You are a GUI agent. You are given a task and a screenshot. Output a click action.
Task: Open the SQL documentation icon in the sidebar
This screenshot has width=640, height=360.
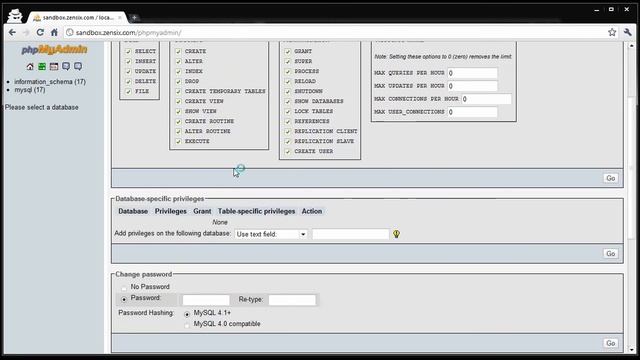[x=78, y=67]
